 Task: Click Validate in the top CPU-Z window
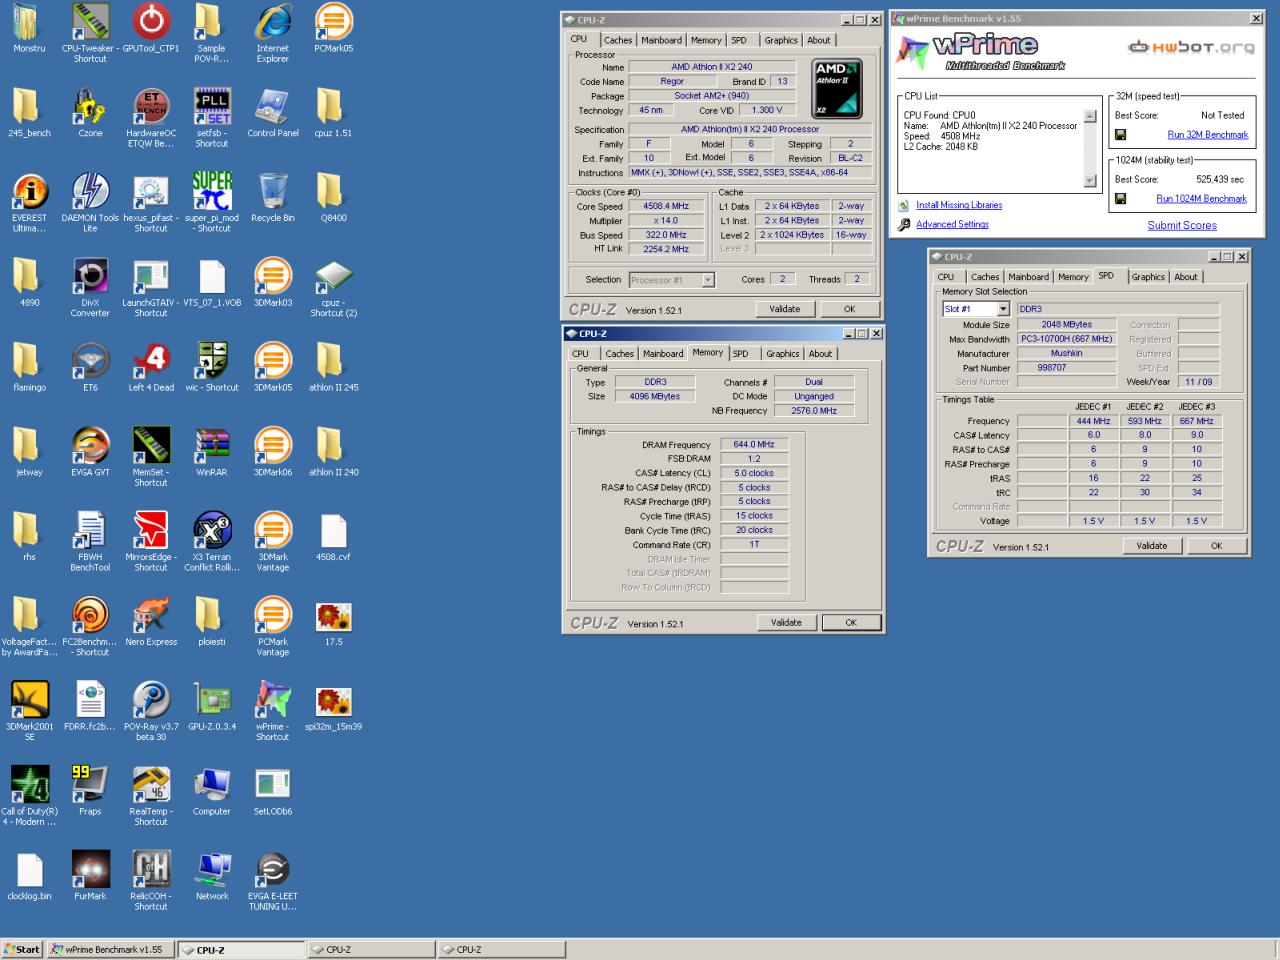click(785, 309)
